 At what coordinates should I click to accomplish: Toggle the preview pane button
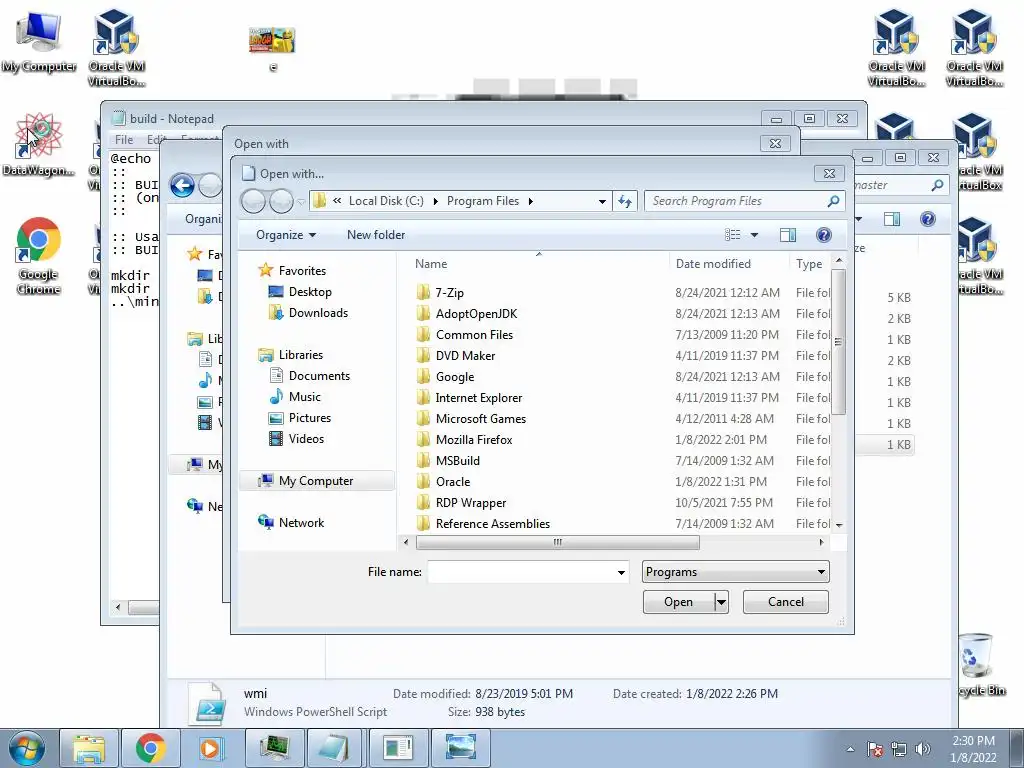[788, 235]
